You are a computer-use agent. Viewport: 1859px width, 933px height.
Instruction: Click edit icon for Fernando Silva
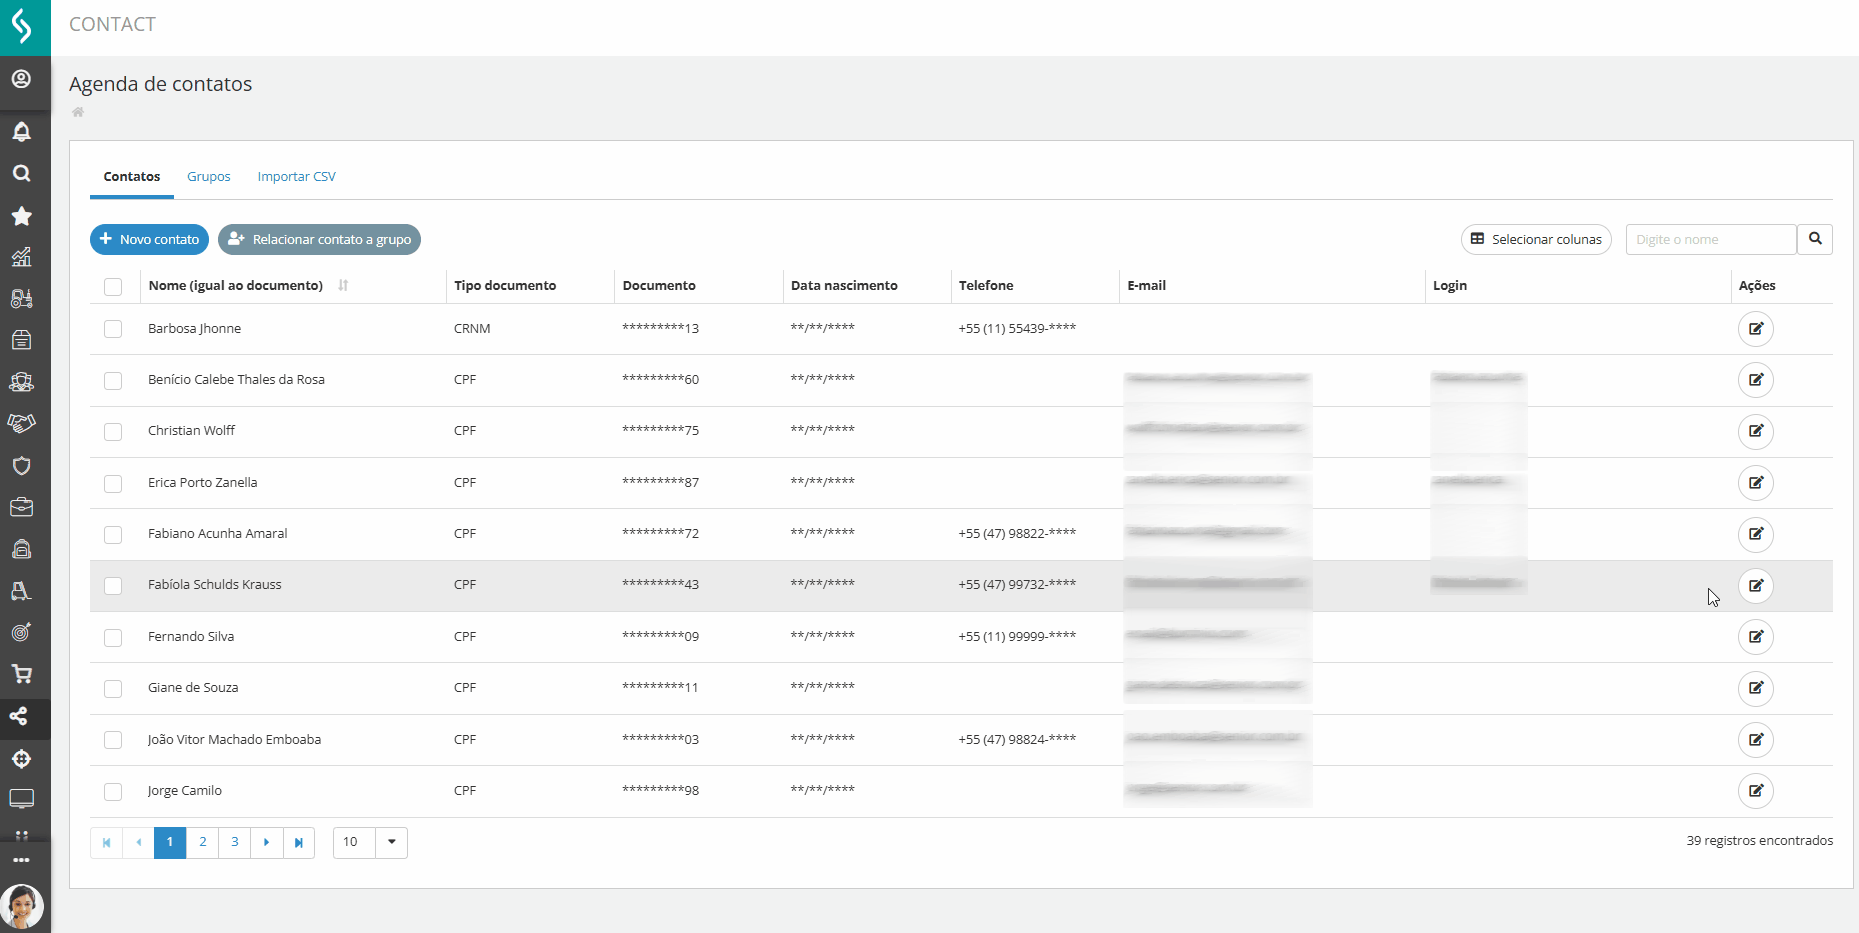click(1755, 637)
